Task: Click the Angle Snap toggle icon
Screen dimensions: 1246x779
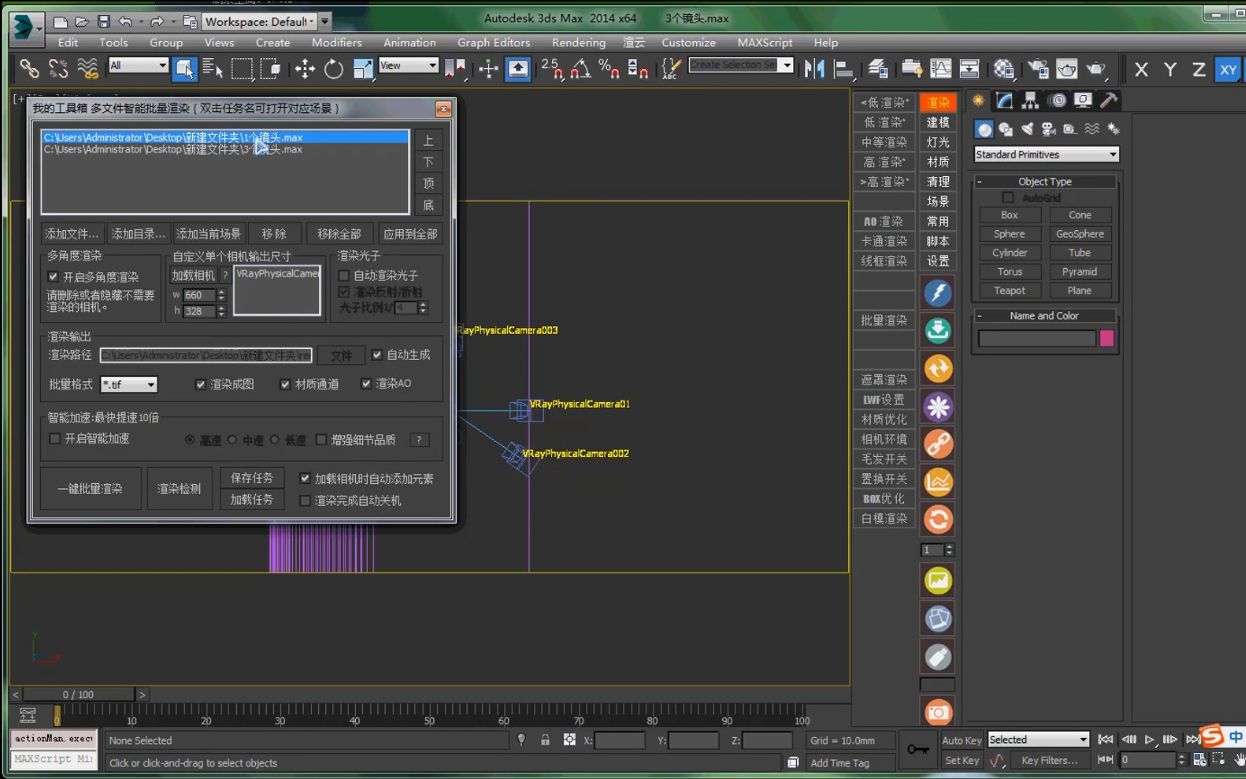Action: click(x=580, y=69)
